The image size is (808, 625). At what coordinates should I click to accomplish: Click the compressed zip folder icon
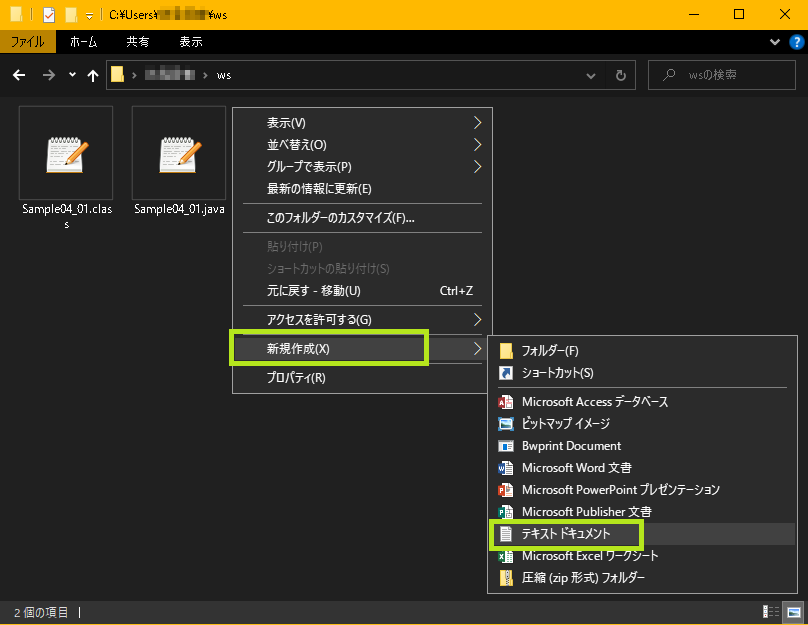tap(505, 578)
